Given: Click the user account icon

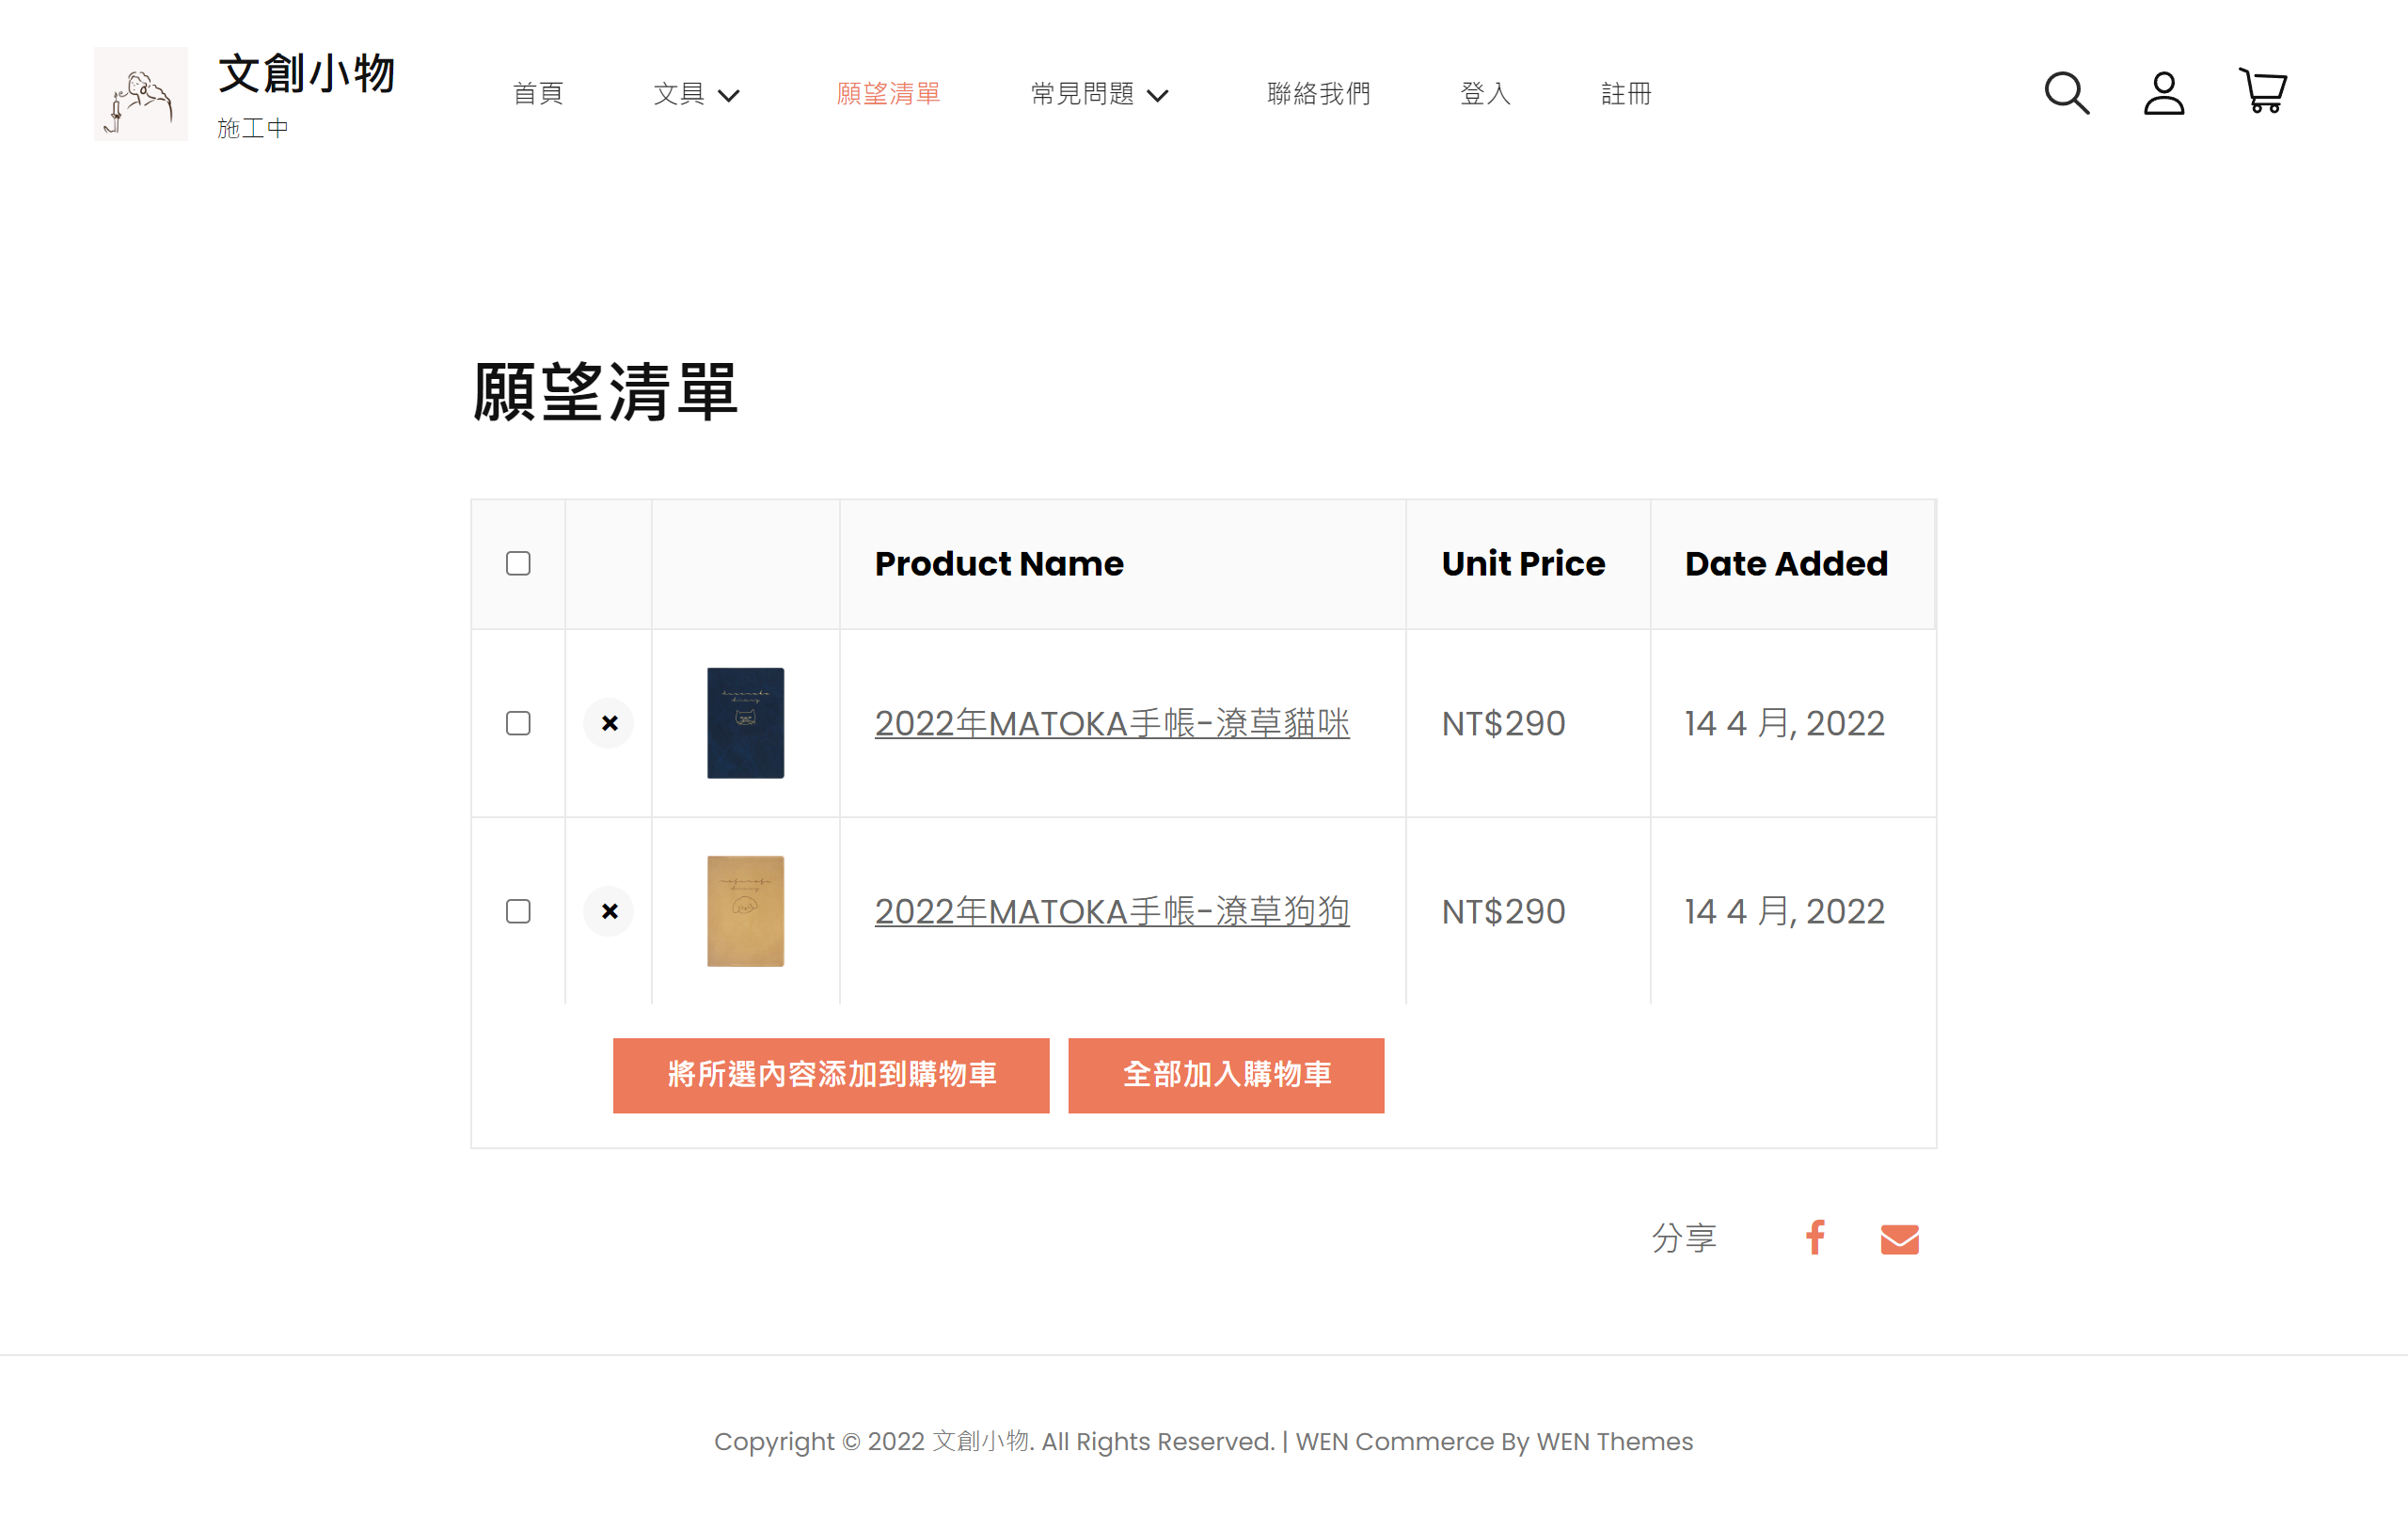Looking at the screenshot, I should [2163, 93].
